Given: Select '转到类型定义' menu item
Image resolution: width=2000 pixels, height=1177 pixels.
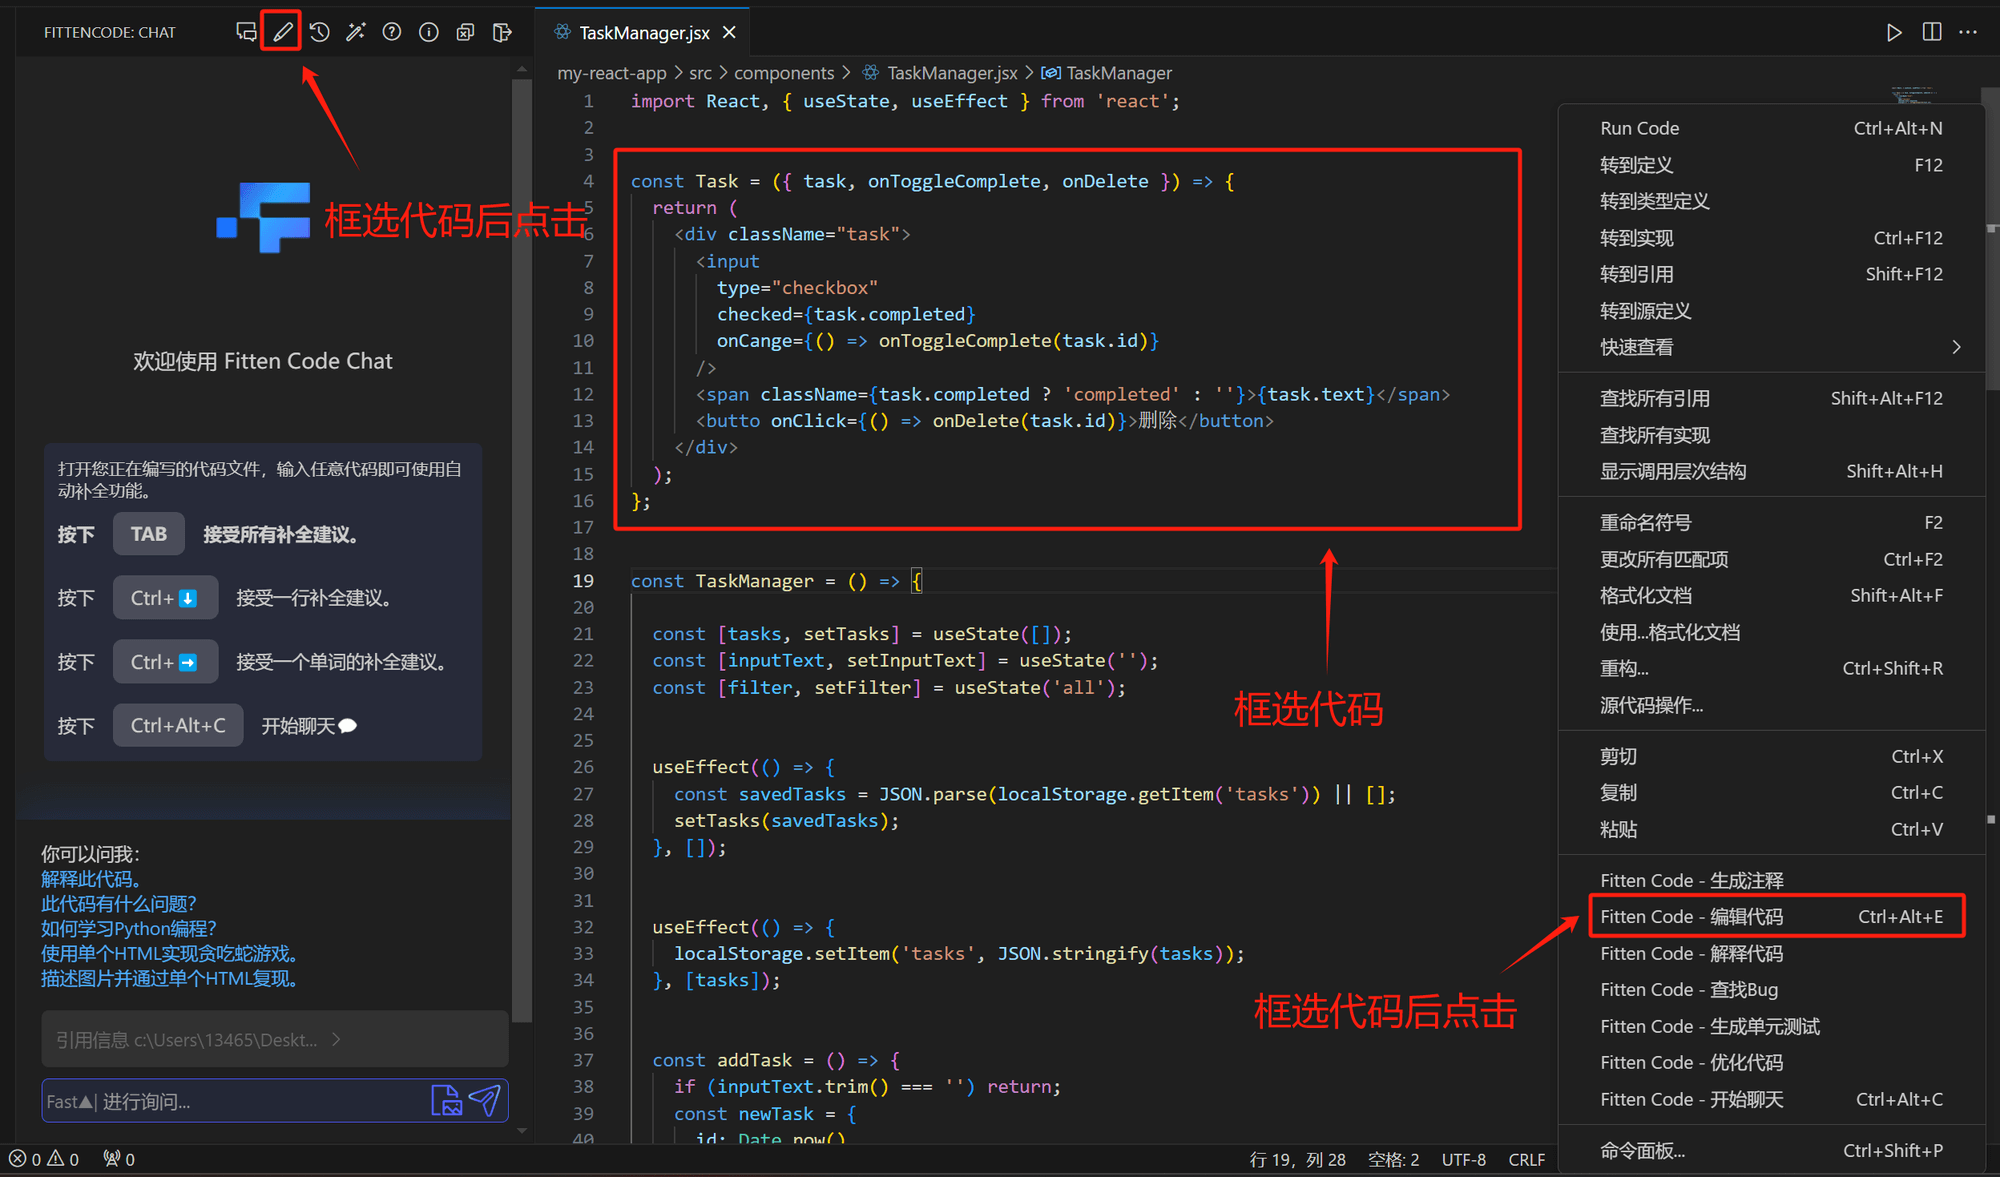Looking at the screenshot, I should pos(1771,201).
